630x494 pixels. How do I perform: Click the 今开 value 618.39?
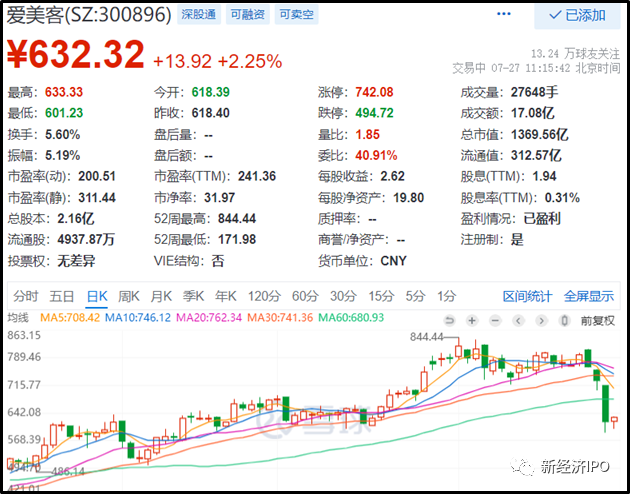click(210, 92)
